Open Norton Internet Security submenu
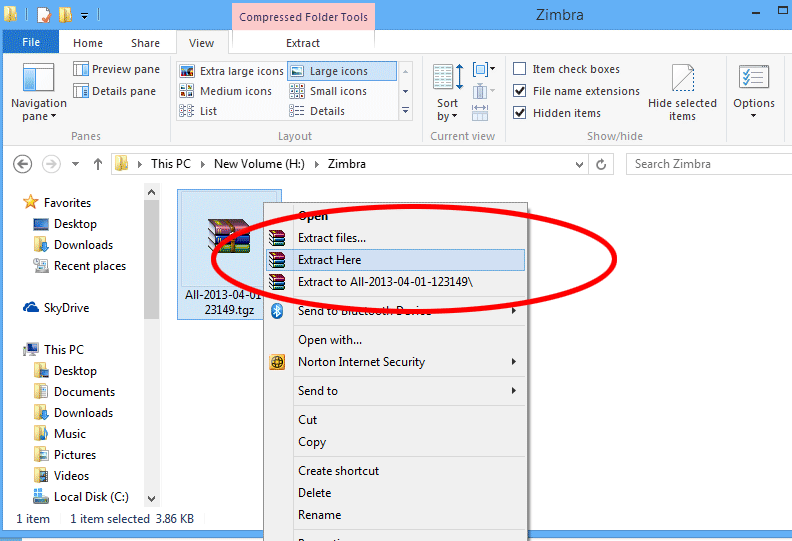Screen dimensions: 792x541 pyautogui.click(x=395, y=362)
